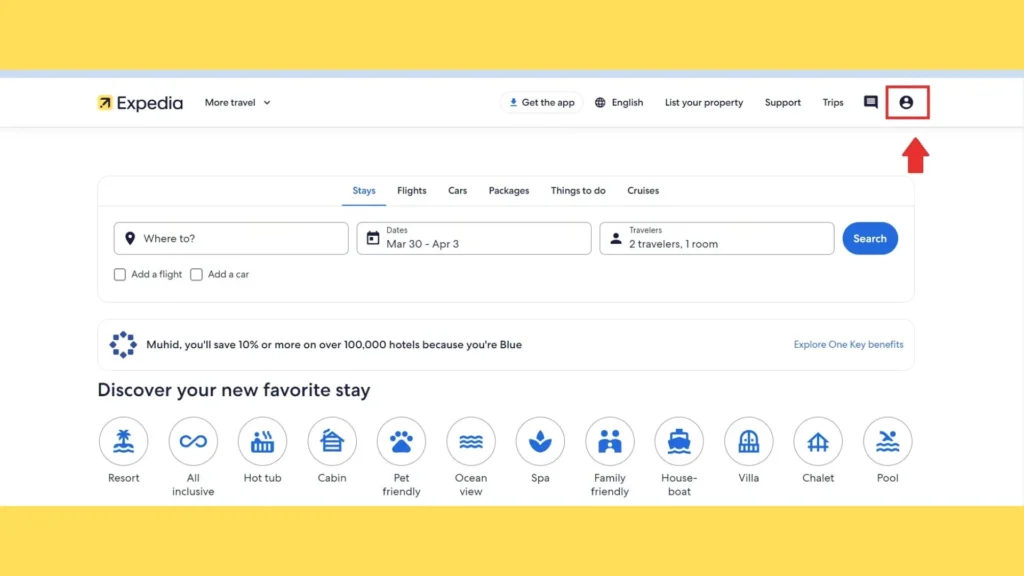The image size is (1024, 576).
Task: Check the Add a car checkbox
Action: [x=197, y=274]
